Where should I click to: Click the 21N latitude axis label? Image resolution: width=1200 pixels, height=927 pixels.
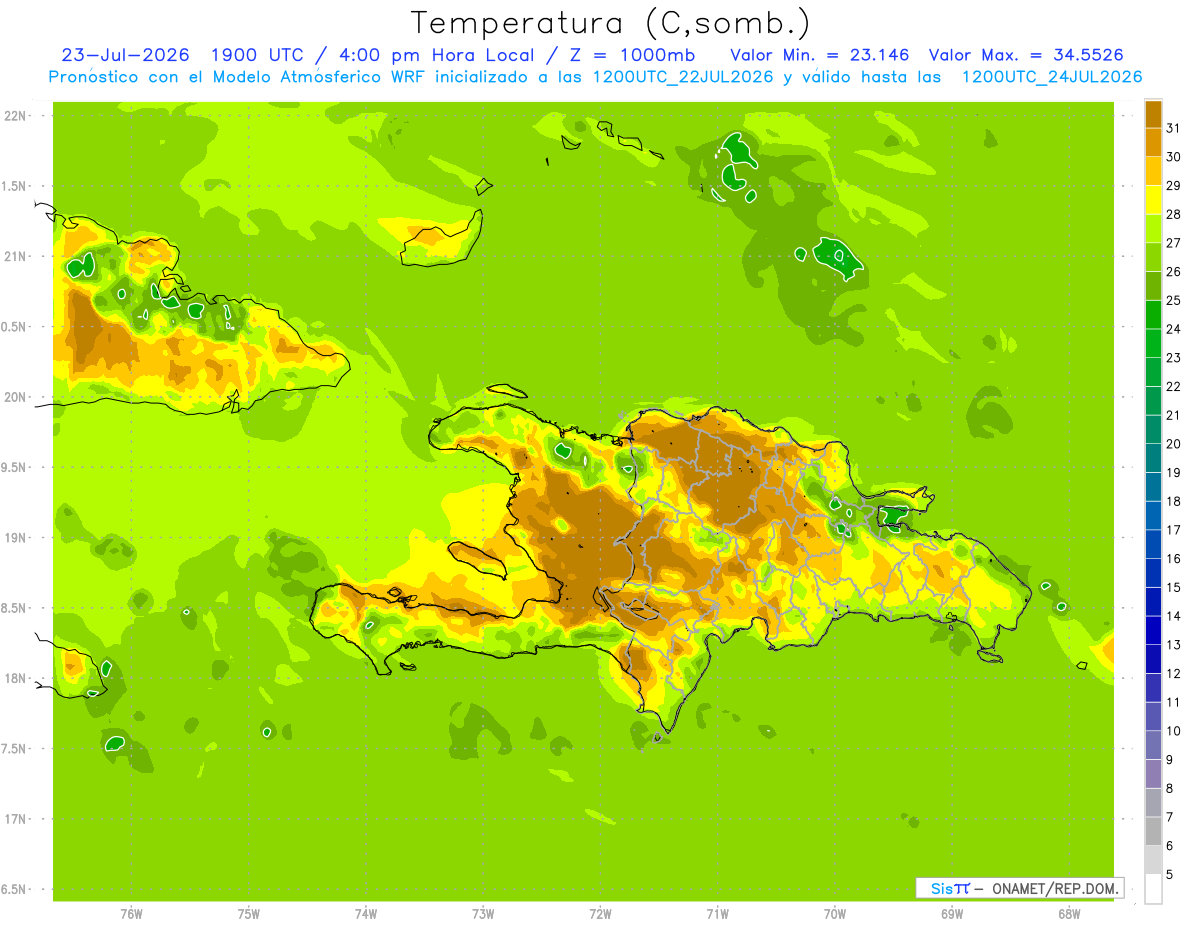point(16,256)
